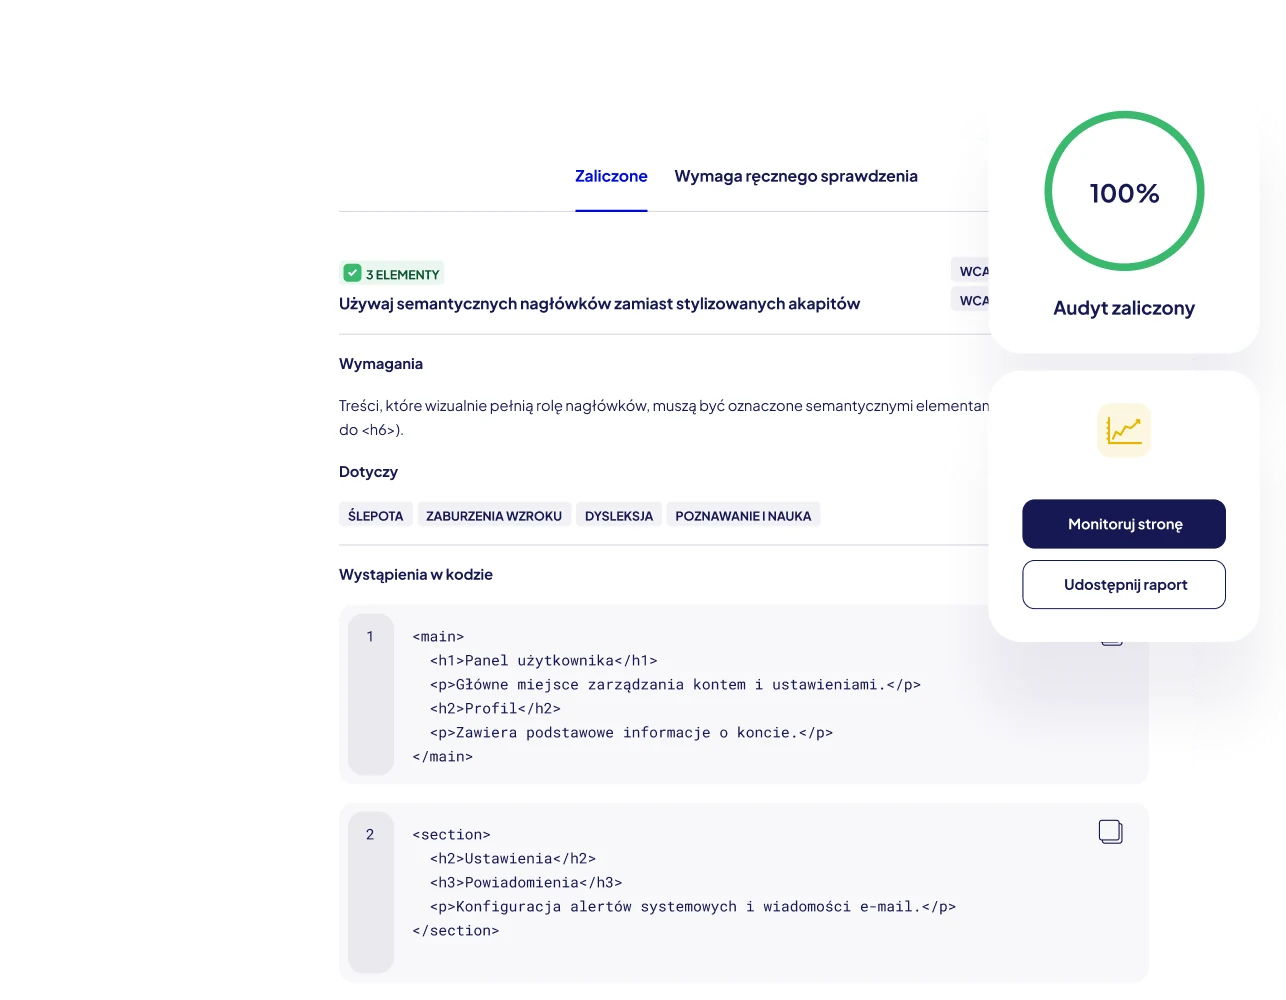Image resolution: width=1286 pixels, height=1000 pixels.
Task: Click the POZNAWANIE I NAUKA tag
Action: (x=743, y=515)
